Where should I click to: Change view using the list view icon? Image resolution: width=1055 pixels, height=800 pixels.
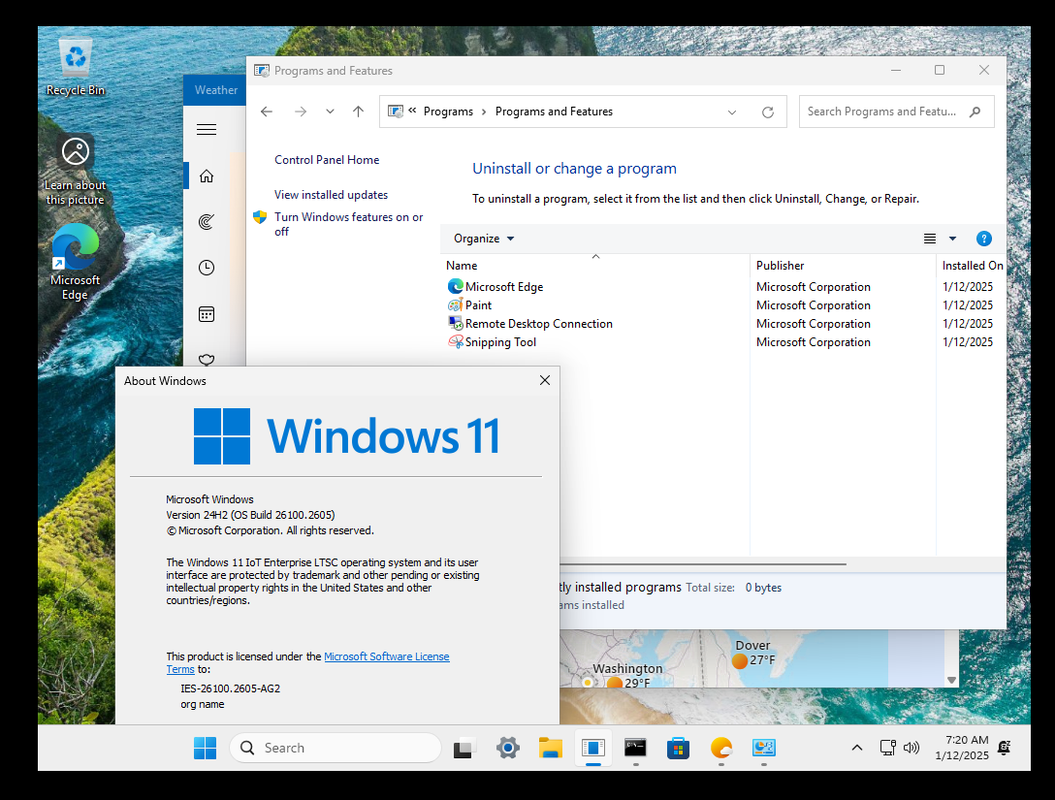pyautogui.click(x=930, y=239)
